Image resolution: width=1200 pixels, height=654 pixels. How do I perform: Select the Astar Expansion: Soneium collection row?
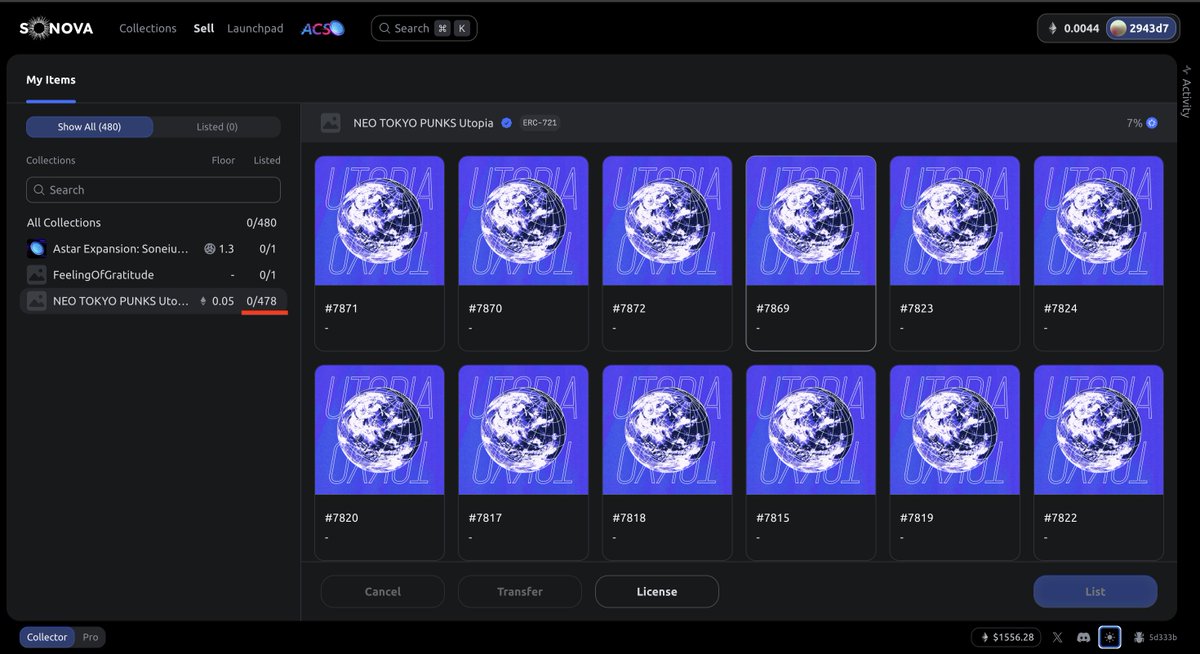pos(153,249)
